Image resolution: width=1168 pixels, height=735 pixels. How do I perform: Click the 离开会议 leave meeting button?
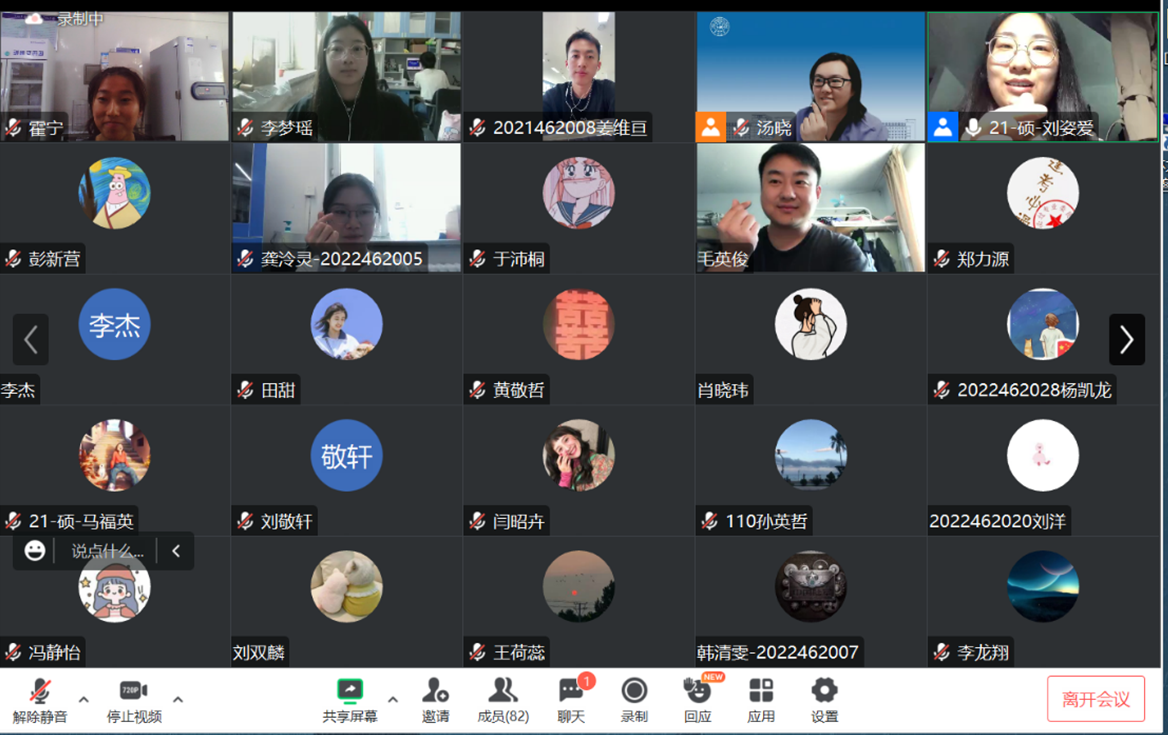(1095, 699)
